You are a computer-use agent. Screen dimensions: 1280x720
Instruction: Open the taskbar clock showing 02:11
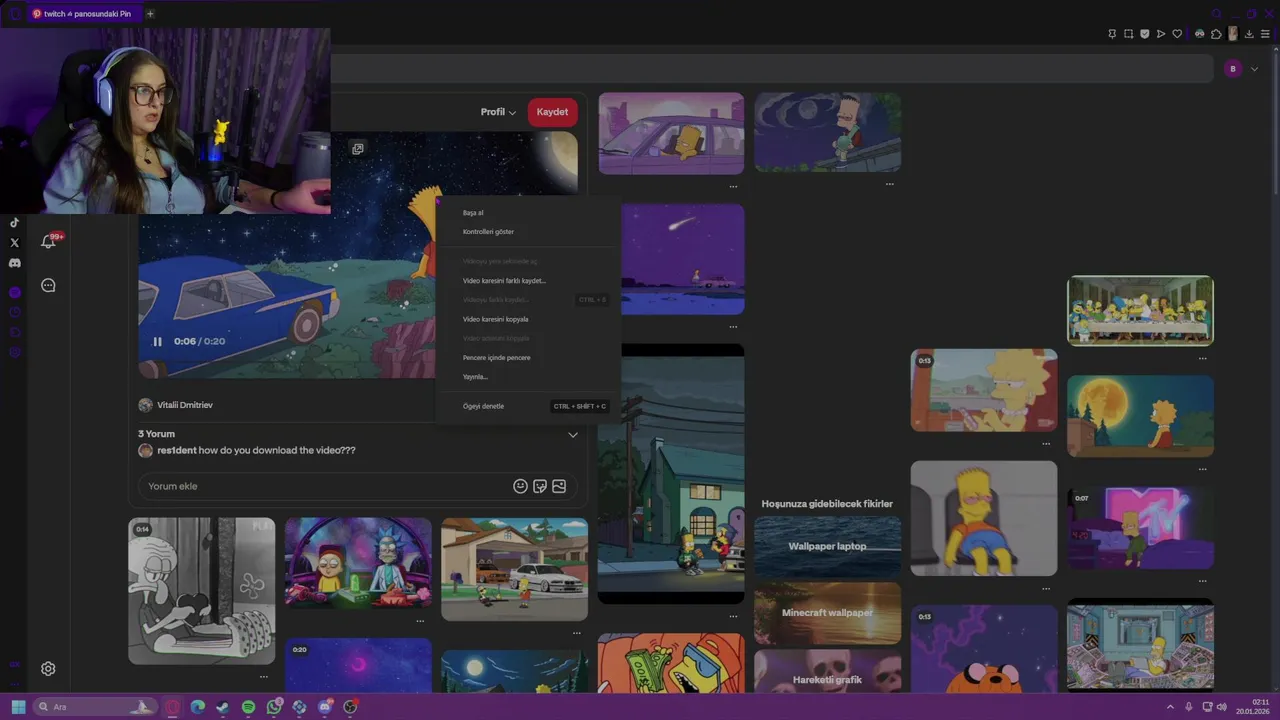coord(1253,707)
